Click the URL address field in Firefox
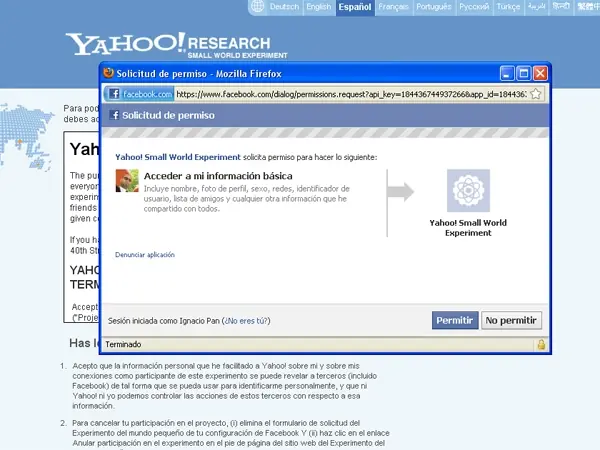 coord(351,94)
